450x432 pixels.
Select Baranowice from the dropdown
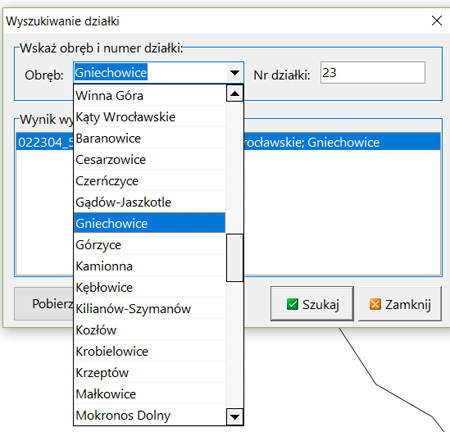(x=150, y=138)
